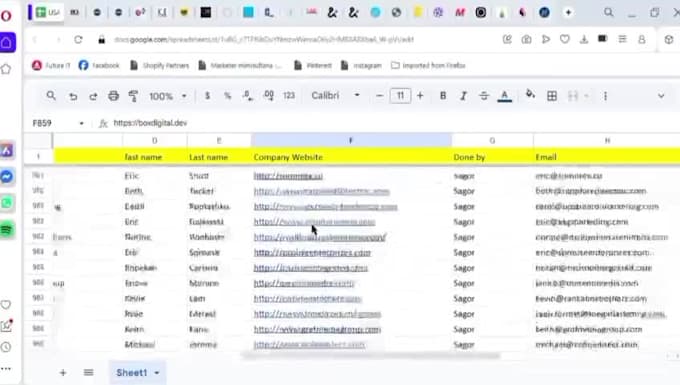This screenshot has width=680, height=385.
Task: Print the spreadsheet with printer icon
Action: coord(113,96)
